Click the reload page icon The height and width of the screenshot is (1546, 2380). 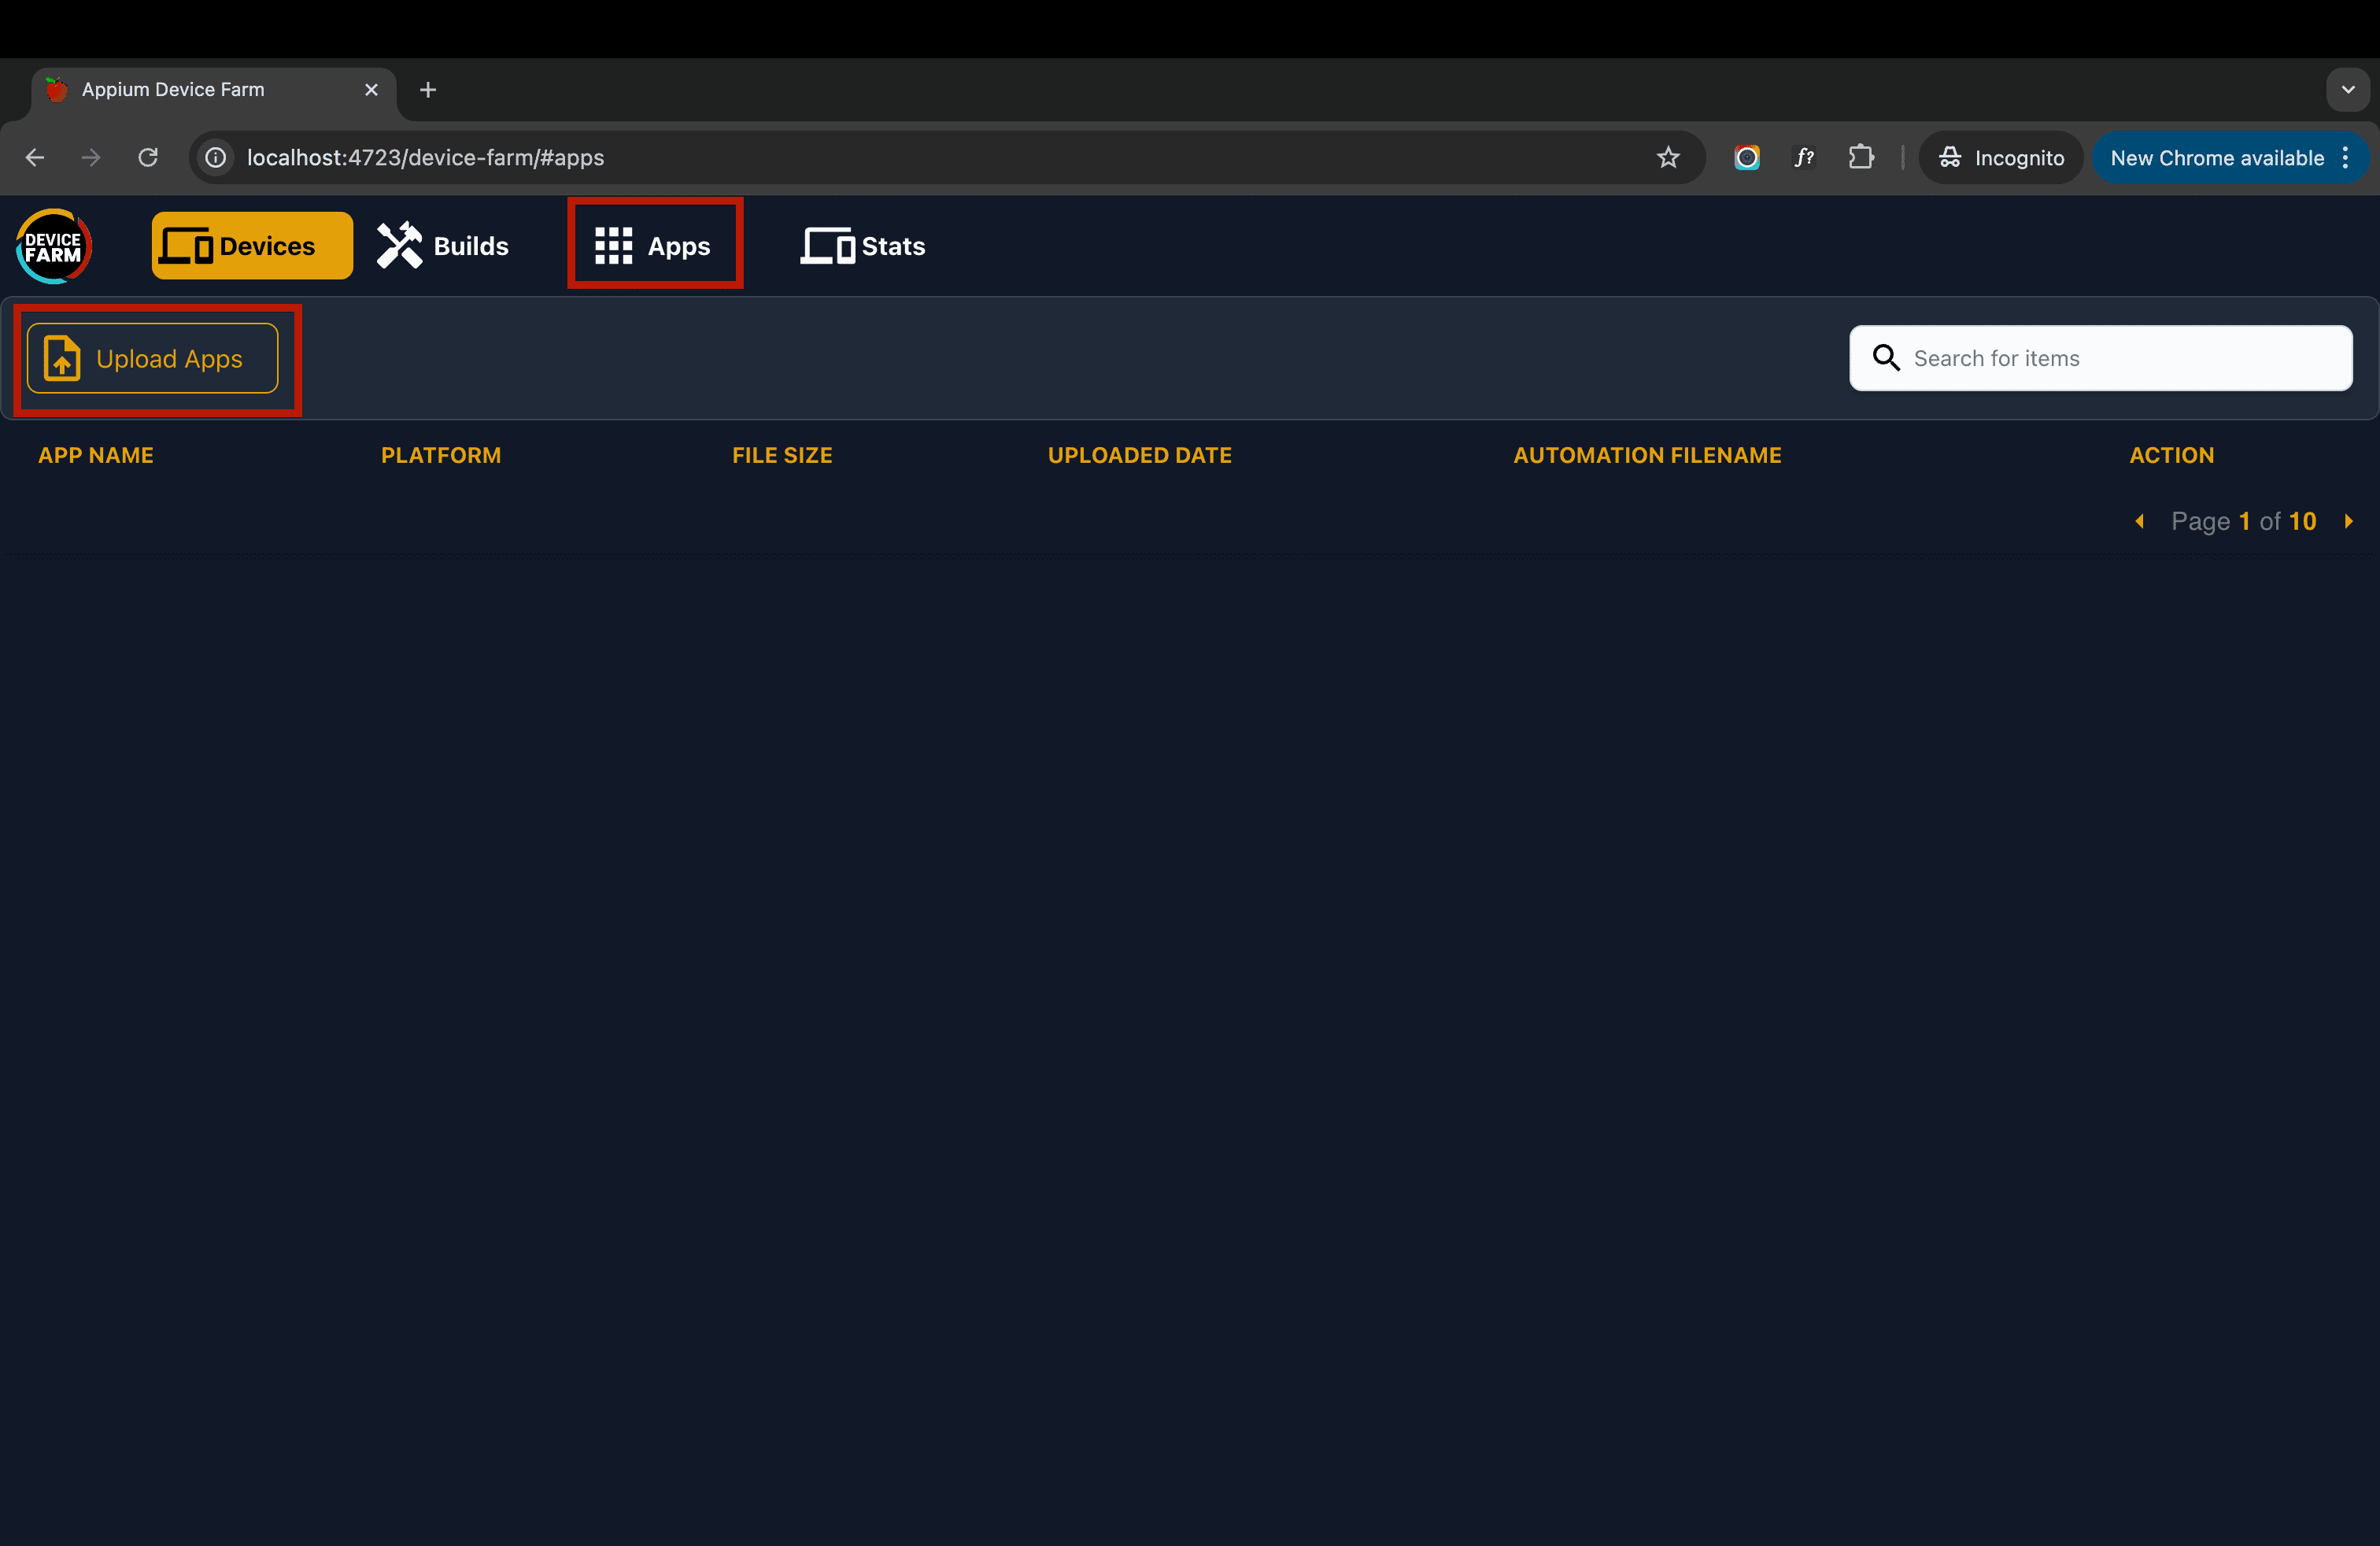(147, 157)
